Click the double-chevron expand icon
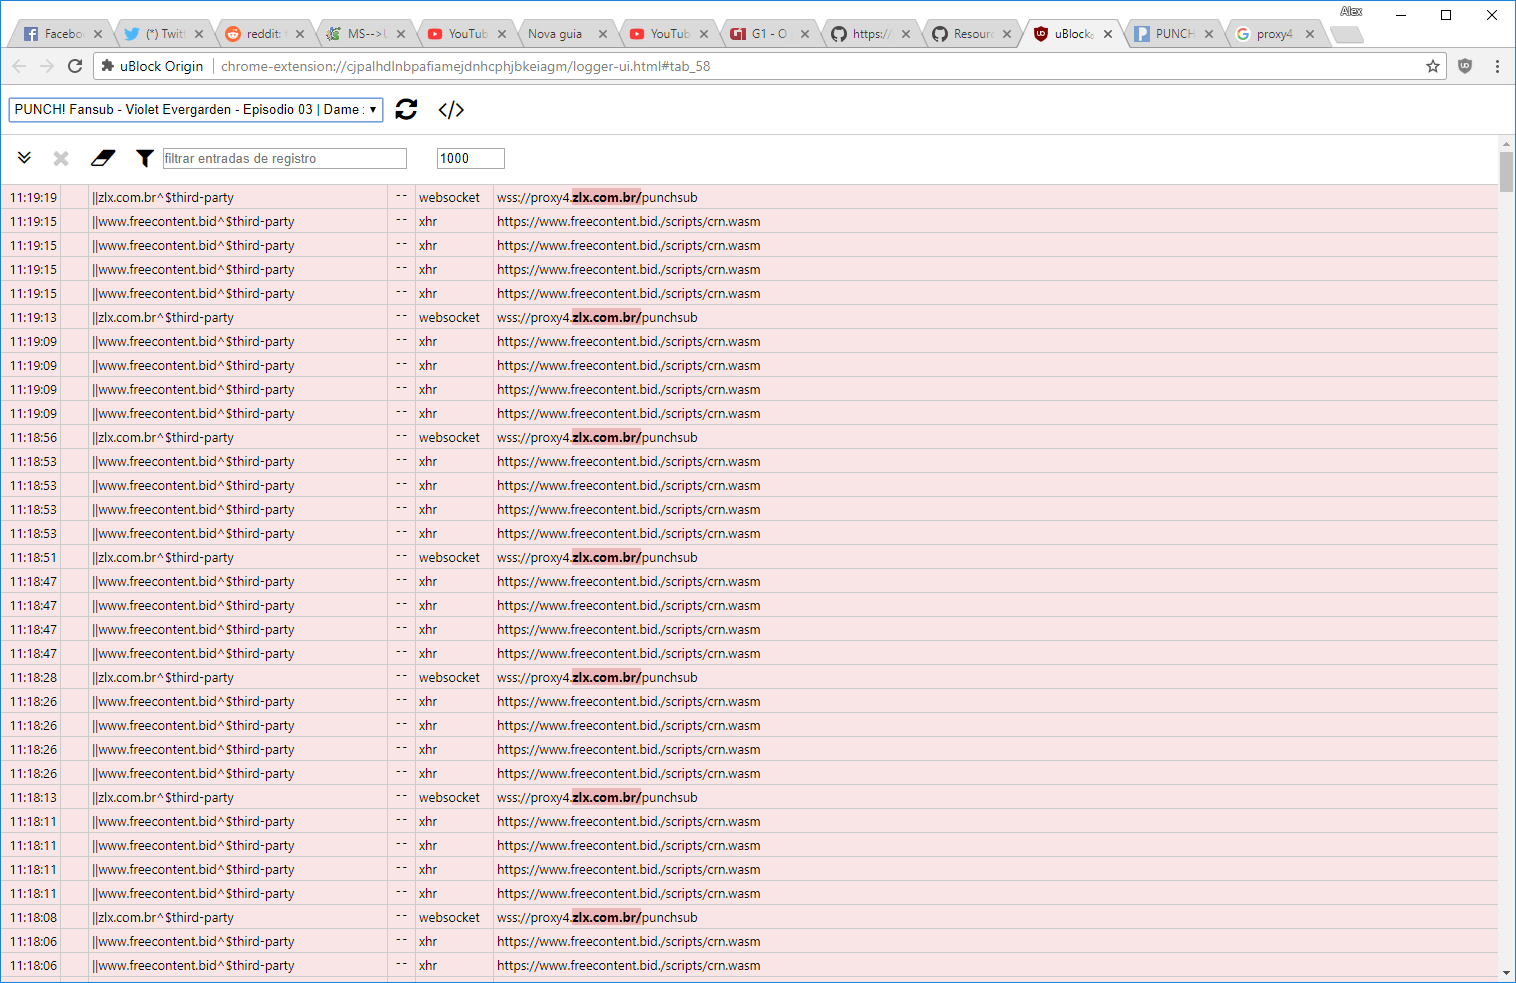This screenshot has height=983, width=1516. [24, 157]
